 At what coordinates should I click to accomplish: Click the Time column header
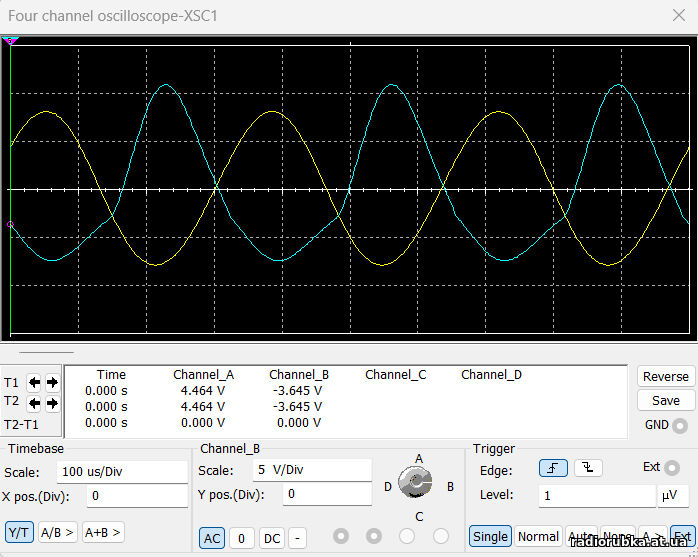pos(111,375)
